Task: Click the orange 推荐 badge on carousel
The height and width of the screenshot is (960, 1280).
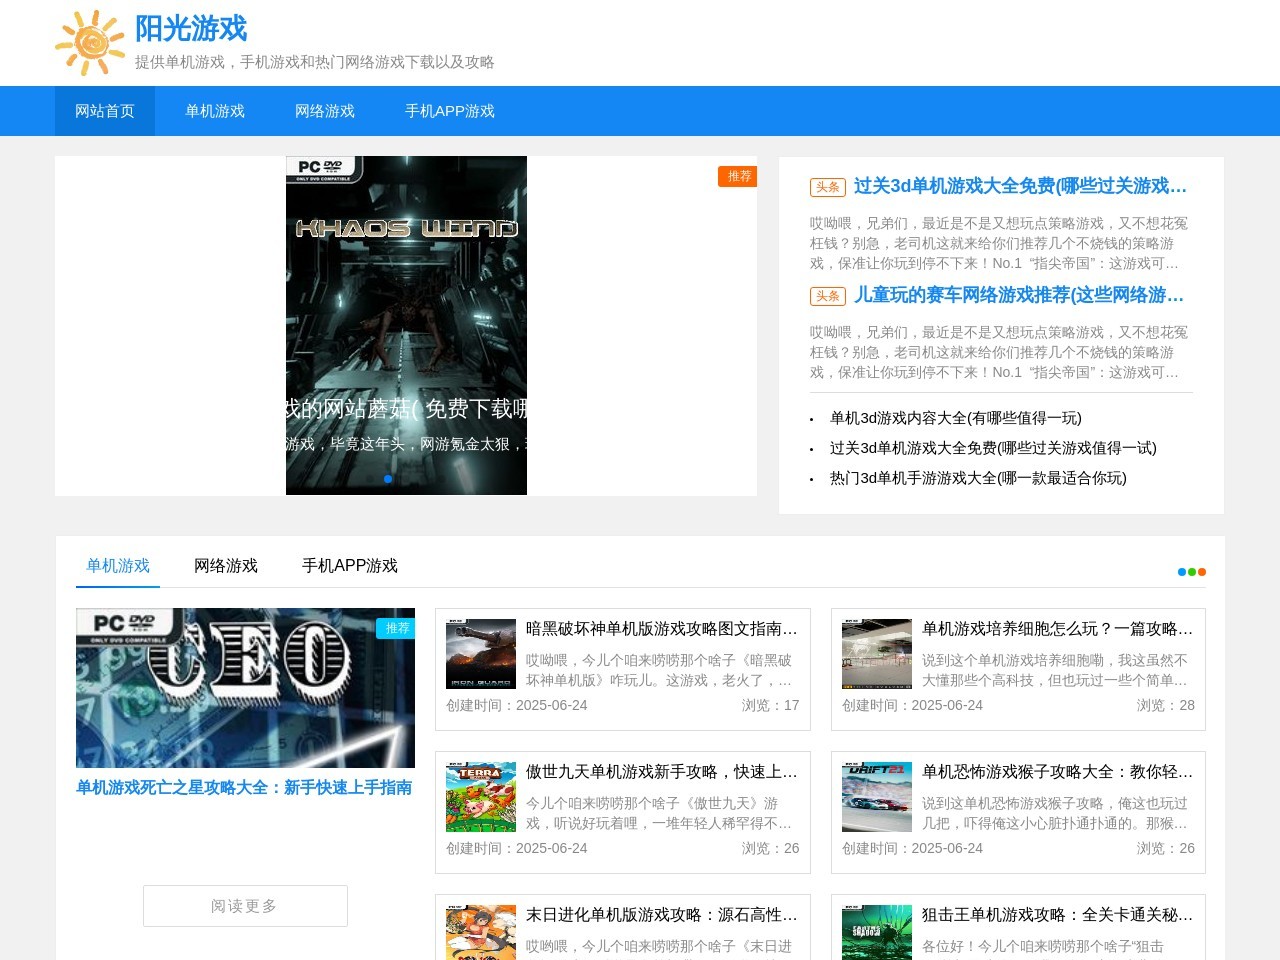Action: click(738, 176)
